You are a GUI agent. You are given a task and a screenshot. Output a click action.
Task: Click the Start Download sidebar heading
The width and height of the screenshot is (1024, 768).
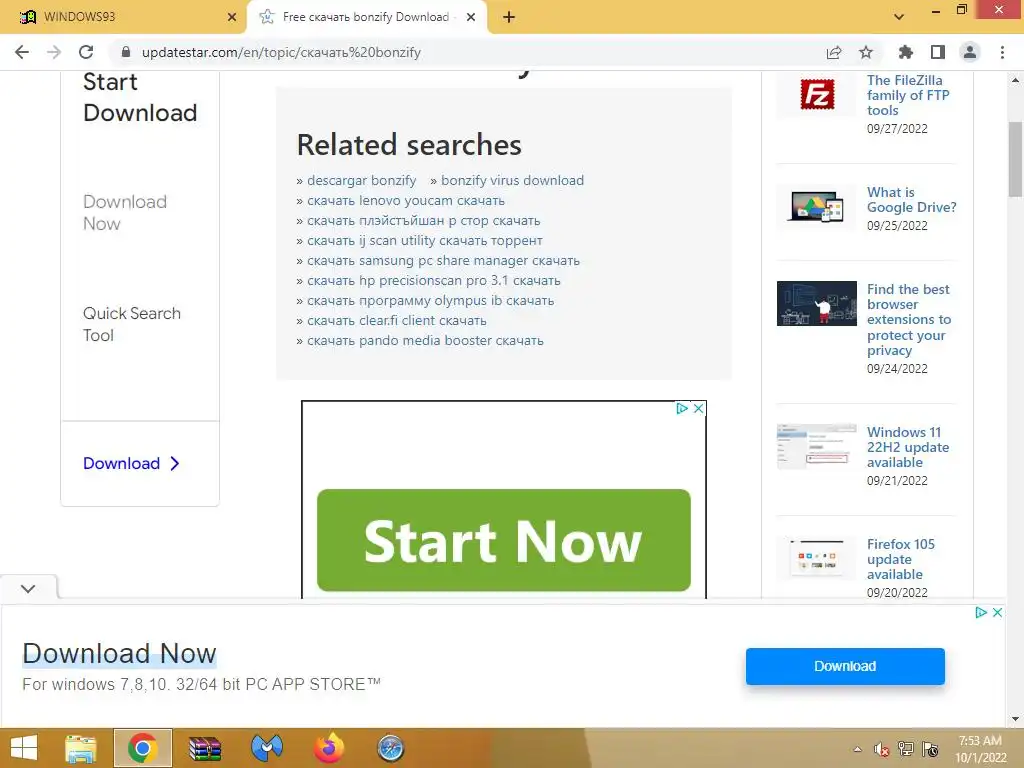pos(140,97)
